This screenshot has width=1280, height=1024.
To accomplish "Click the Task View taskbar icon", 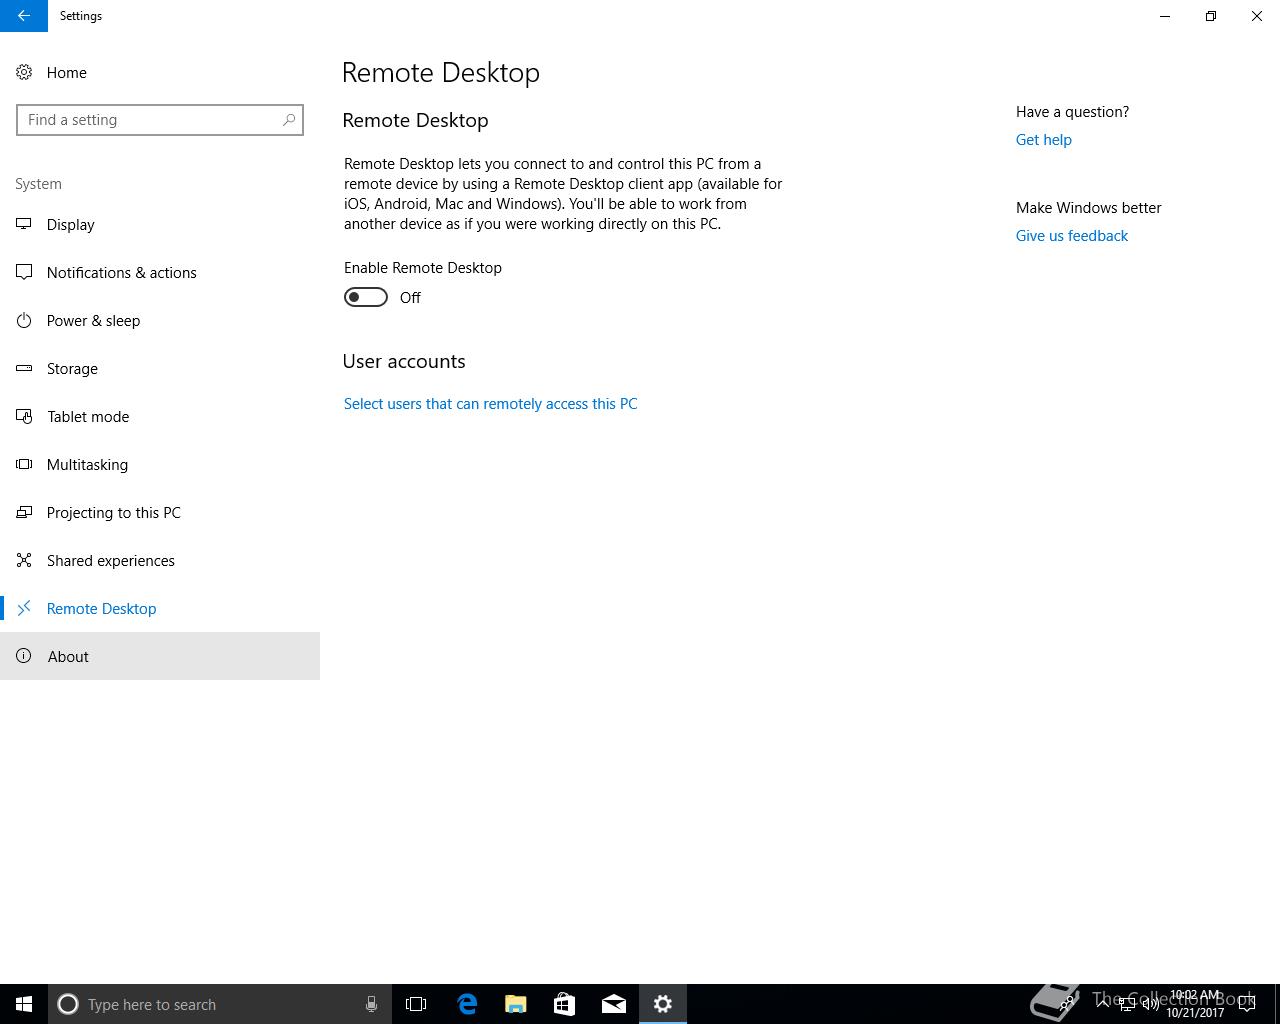I will click(x=416, y=1004).
